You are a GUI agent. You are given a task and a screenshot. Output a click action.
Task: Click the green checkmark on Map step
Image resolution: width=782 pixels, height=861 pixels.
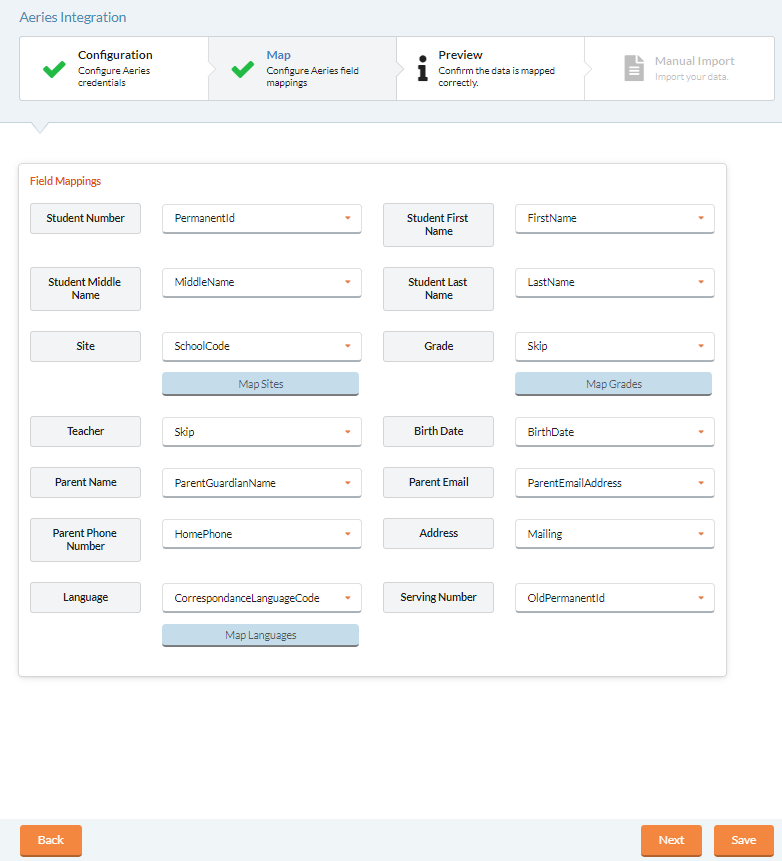[243, 69]
